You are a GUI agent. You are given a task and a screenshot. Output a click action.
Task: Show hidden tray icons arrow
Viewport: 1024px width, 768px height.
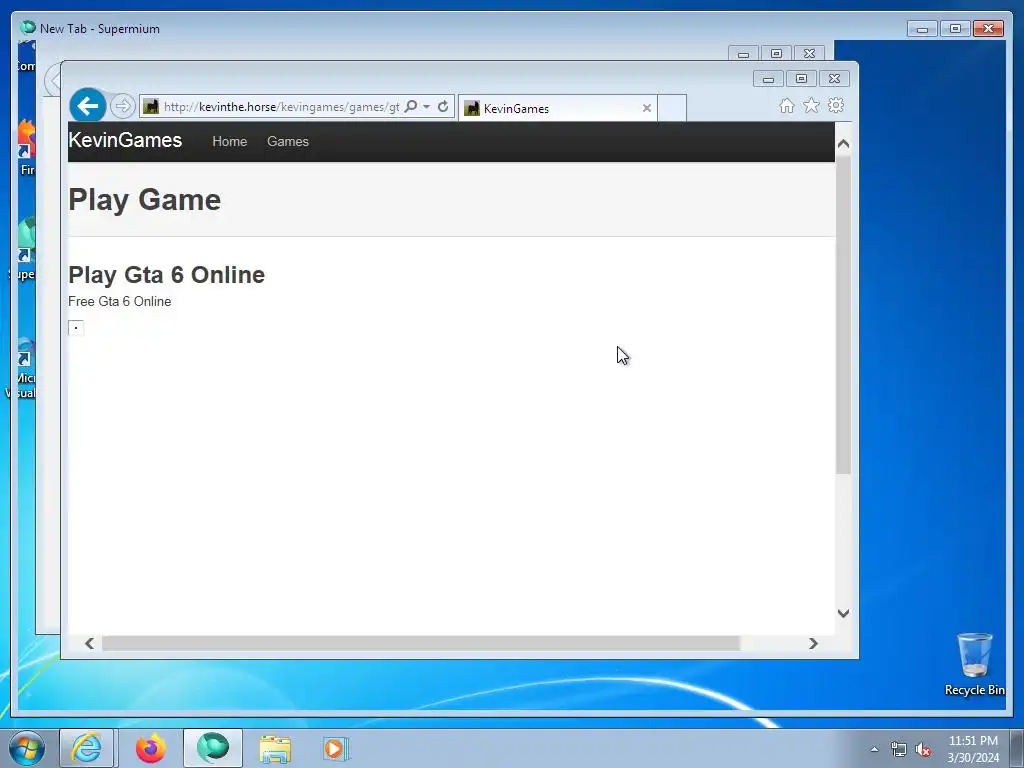tap(874, 749)
